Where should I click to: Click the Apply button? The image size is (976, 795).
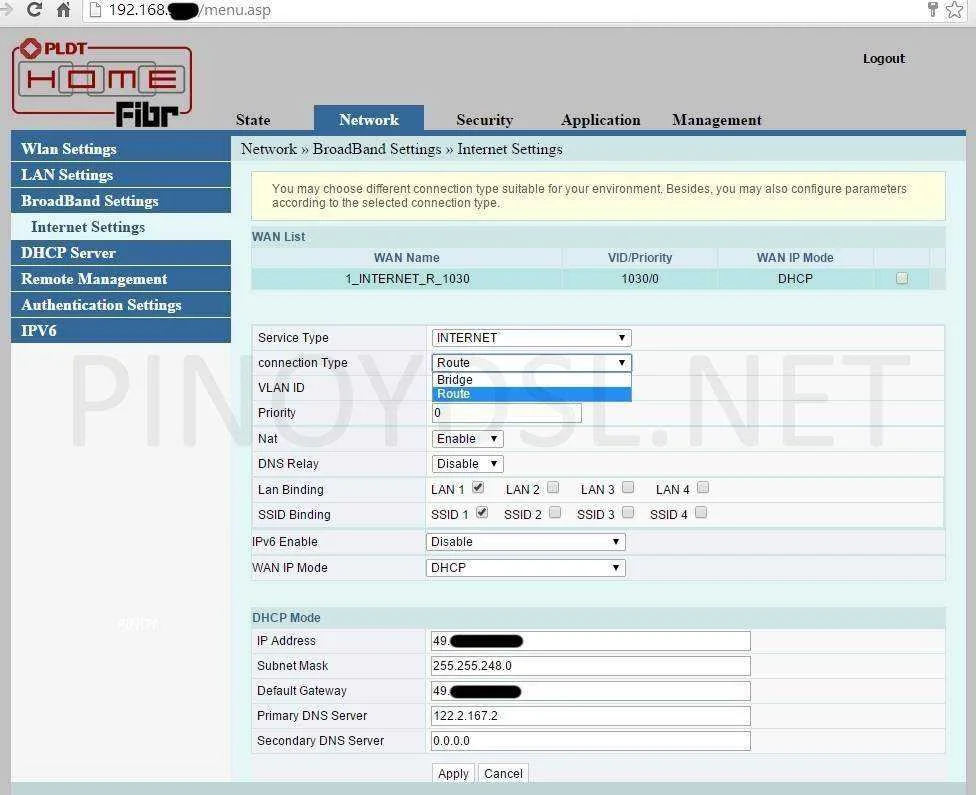click(x=453, y=773)
